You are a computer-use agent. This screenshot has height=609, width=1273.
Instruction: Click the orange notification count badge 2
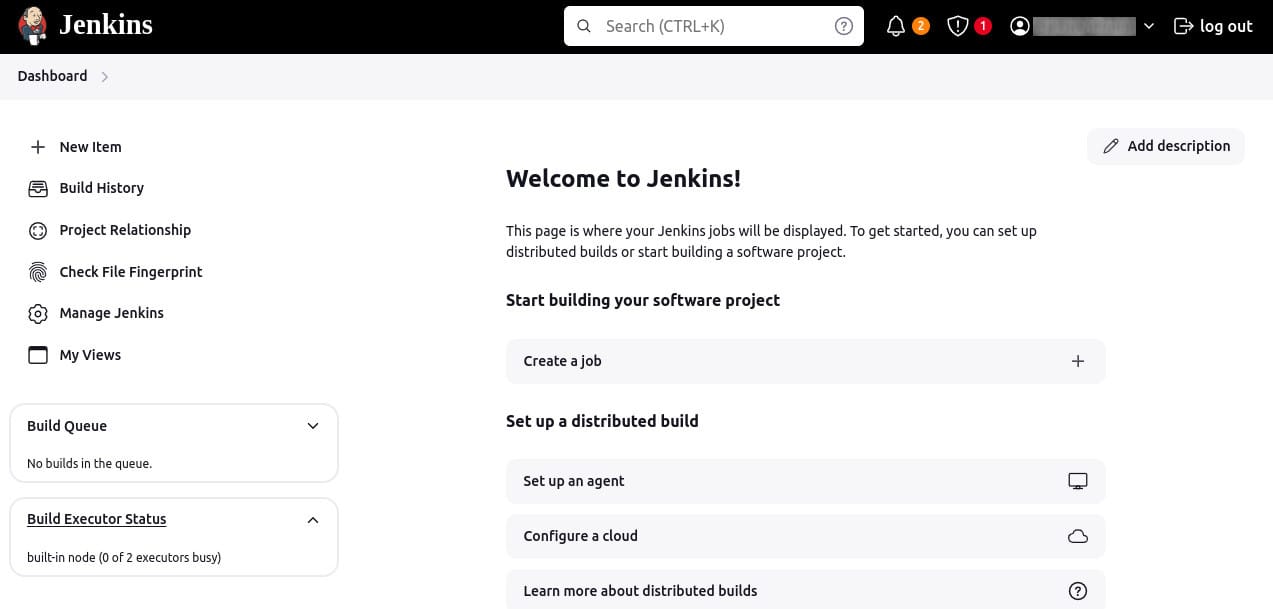click(x=921, y=26)
